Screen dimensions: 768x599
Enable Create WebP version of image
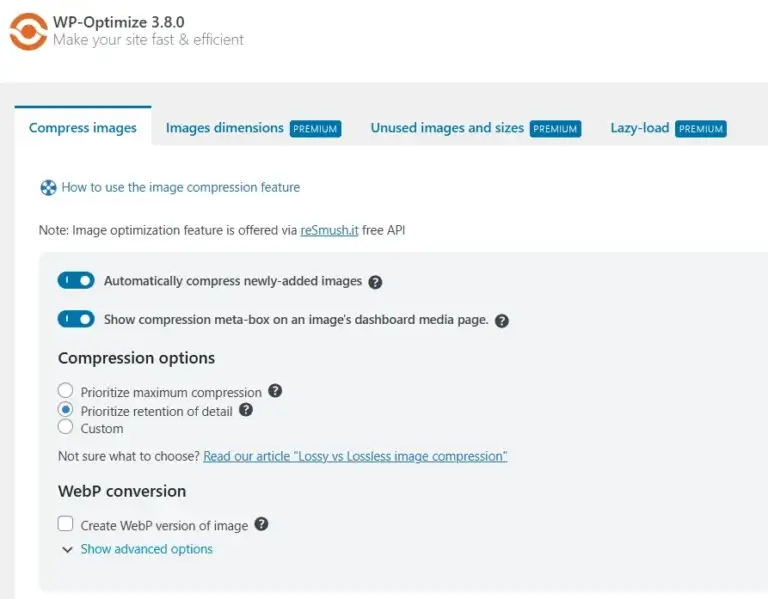tap(66, 524)
